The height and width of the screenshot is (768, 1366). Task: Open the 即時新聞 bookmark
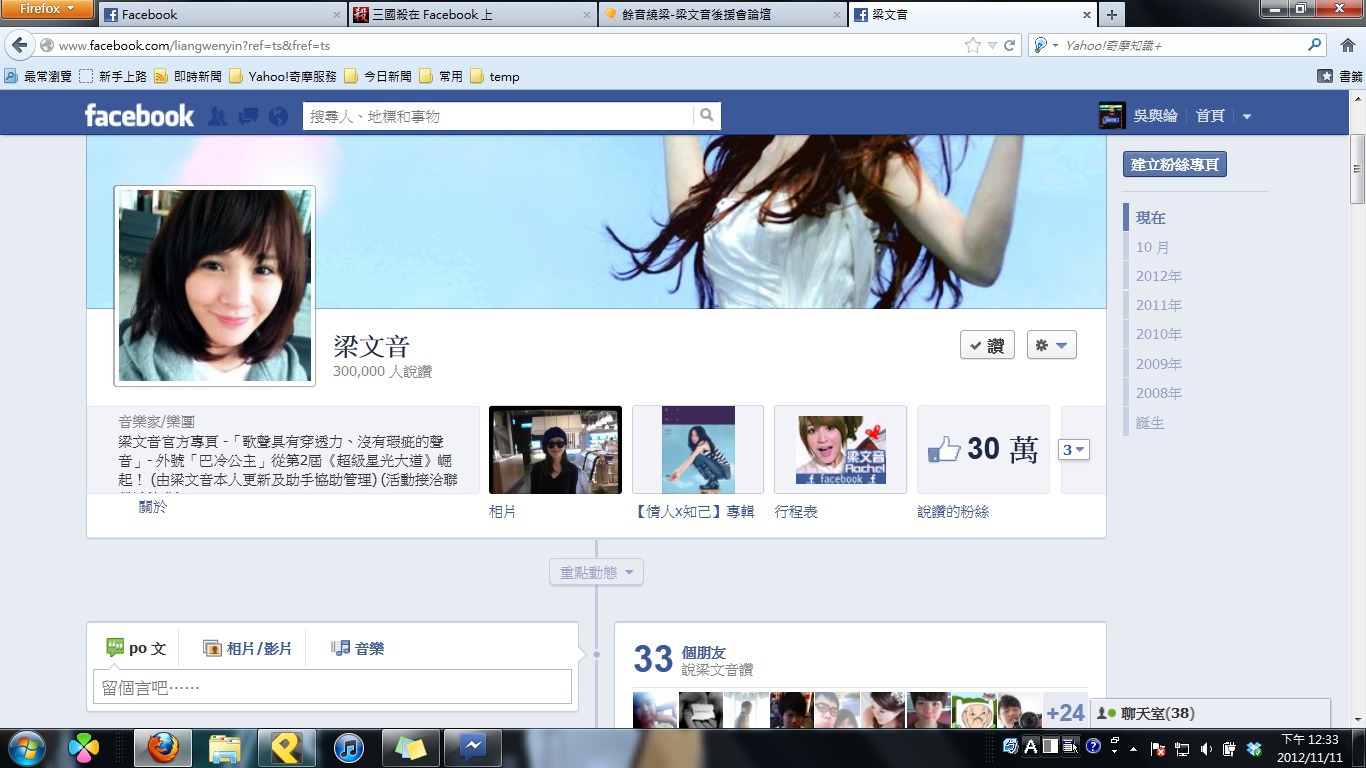coord(188,76)
